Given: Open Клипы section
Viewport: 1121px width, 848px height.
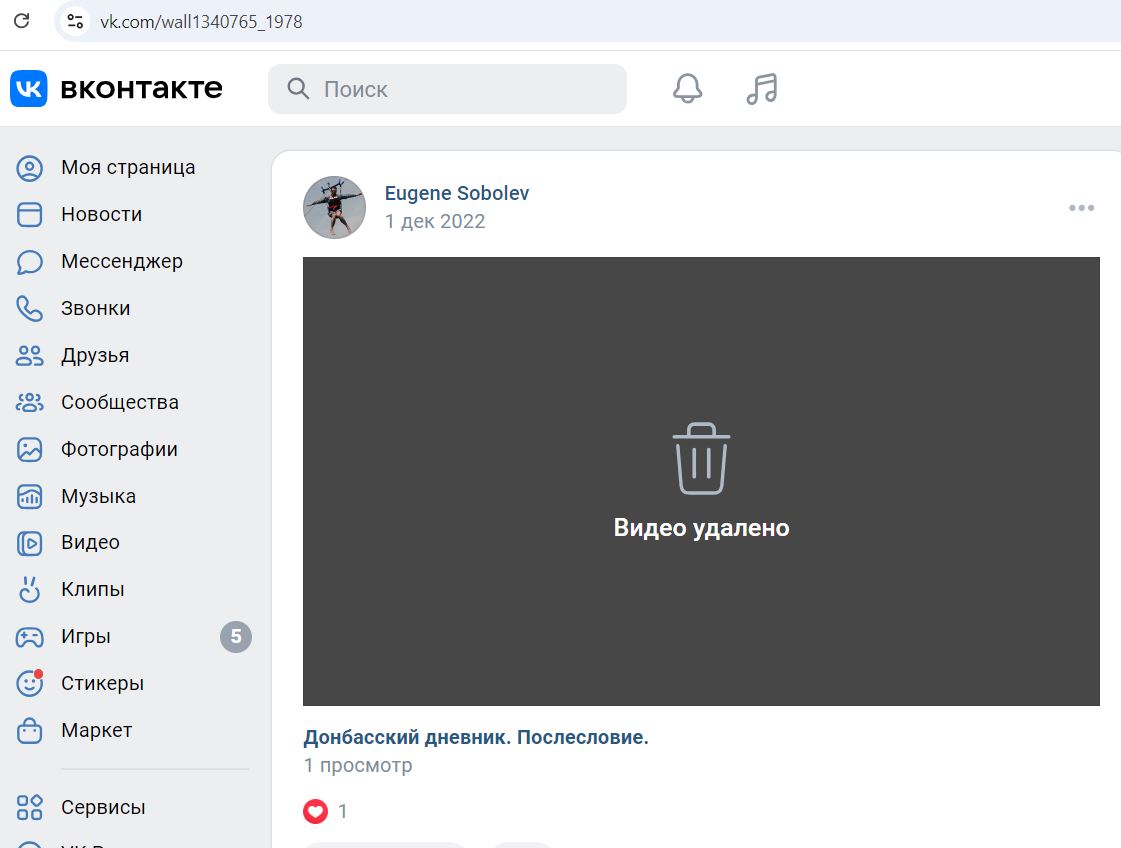Looking at the screenshot, I should [92, 589].
